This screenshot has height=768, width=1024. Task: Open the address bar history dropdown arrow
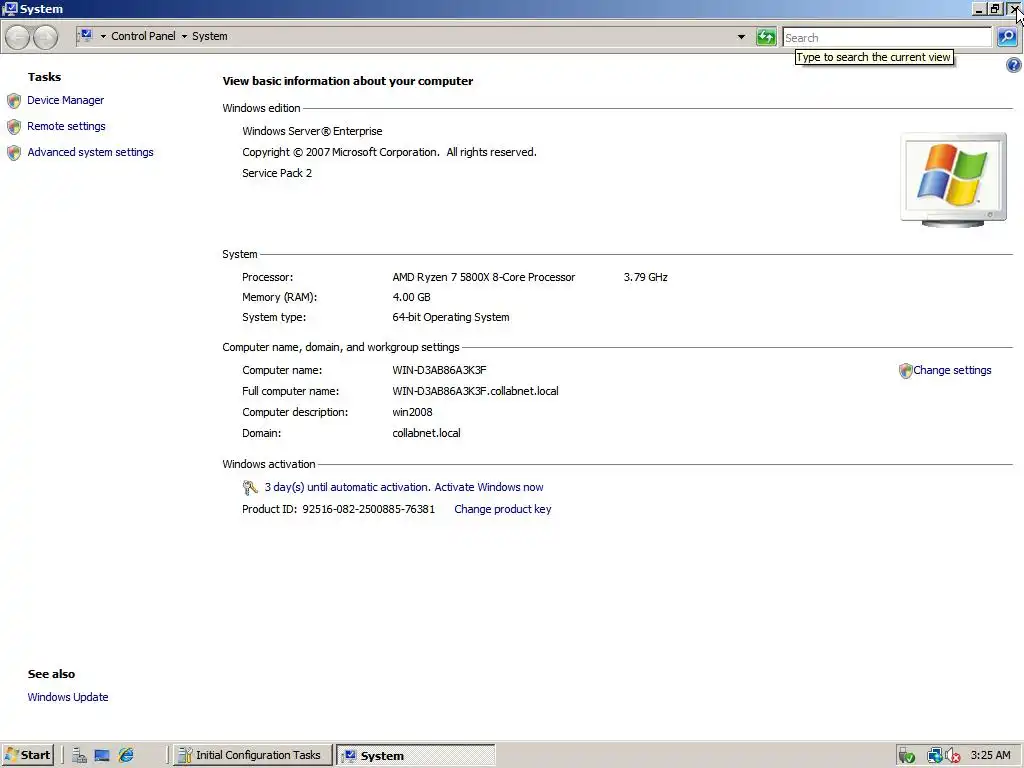pyautogui.click(x=741, y=37)
